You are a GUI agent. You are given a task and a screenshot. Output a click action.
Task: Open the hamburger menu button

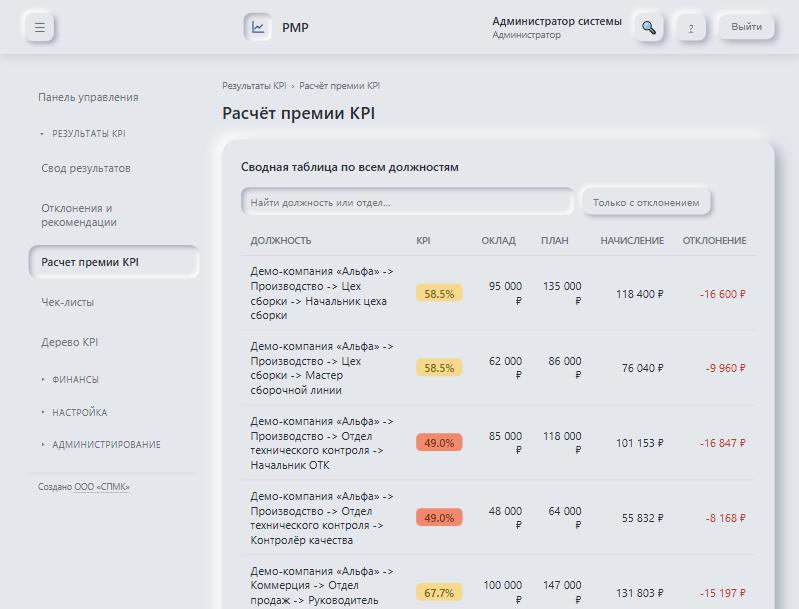click(40, 27)
